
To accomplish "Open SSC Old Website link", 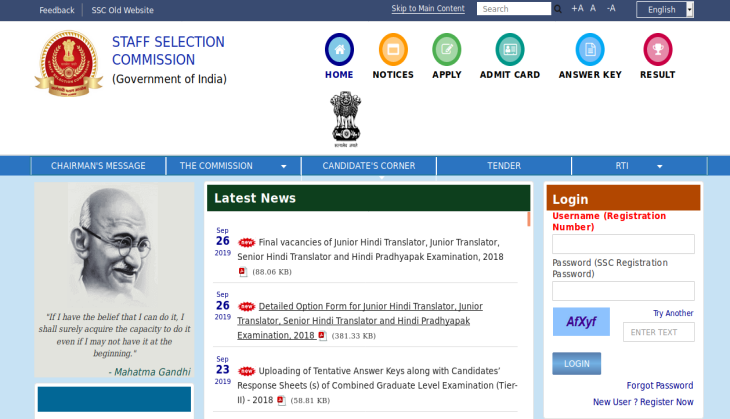I will pyautogui.click(x=122, y=10).
